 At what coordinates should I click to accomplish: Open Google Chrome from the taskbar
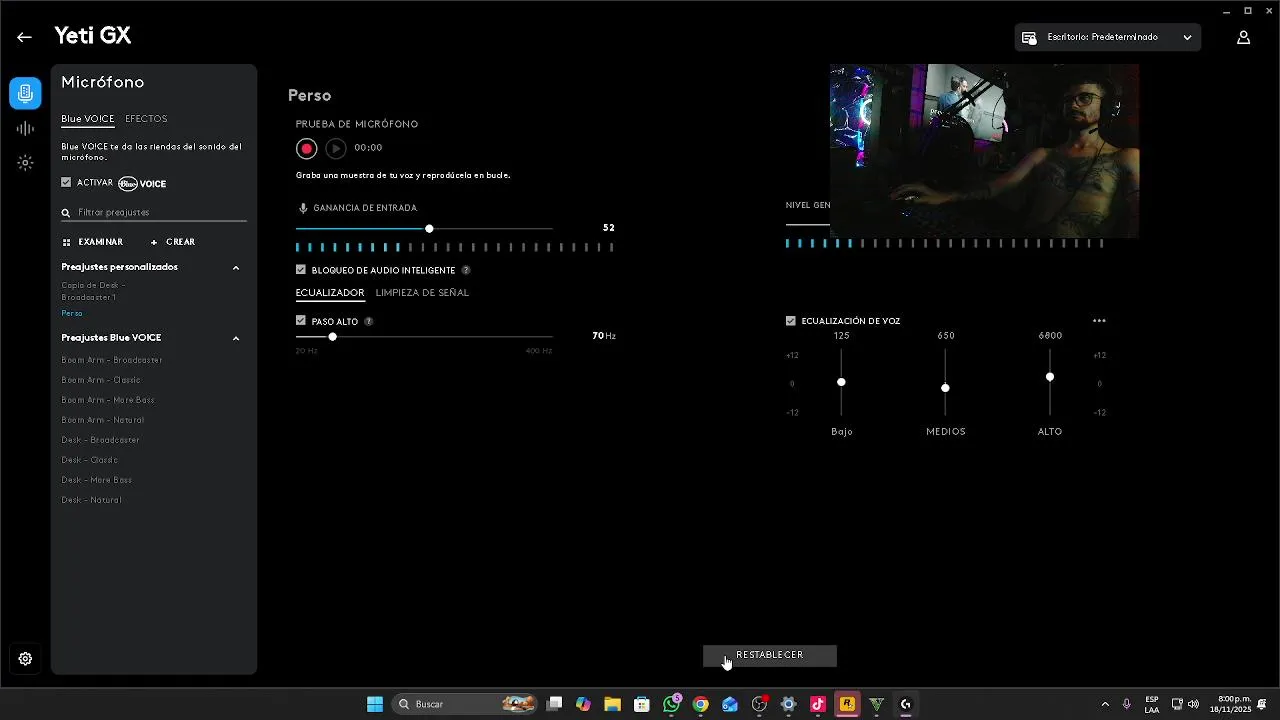[x=701, y=704]
